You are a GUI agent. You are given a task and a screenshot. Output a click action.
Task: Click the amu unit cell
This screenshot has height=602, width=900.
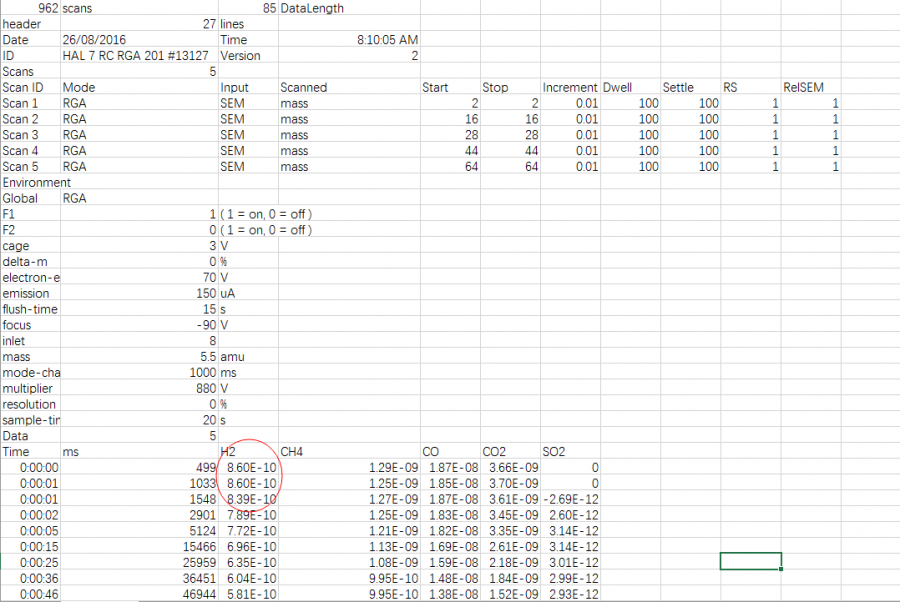point(249,357)
